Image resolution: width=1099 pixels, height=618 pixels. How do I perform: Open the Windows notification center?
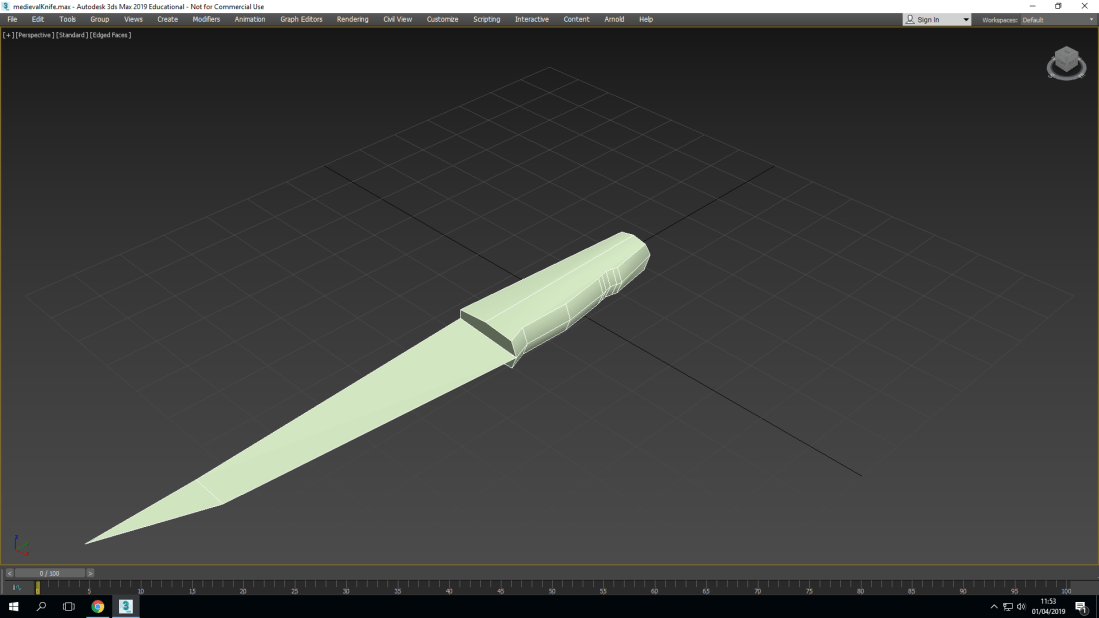pyautogui.click(x=1081, y=607)
